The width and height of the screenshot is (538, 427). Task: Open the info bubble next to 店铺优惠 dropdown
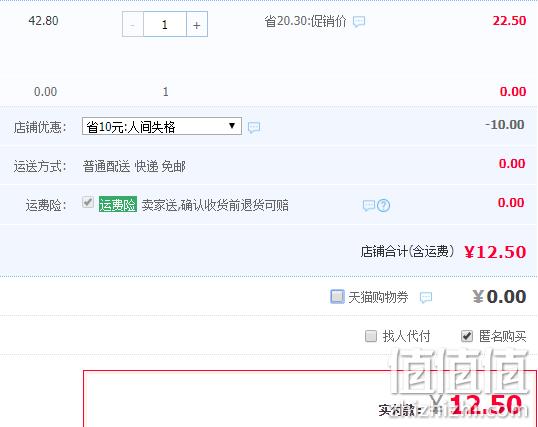[x=254, y=127]
